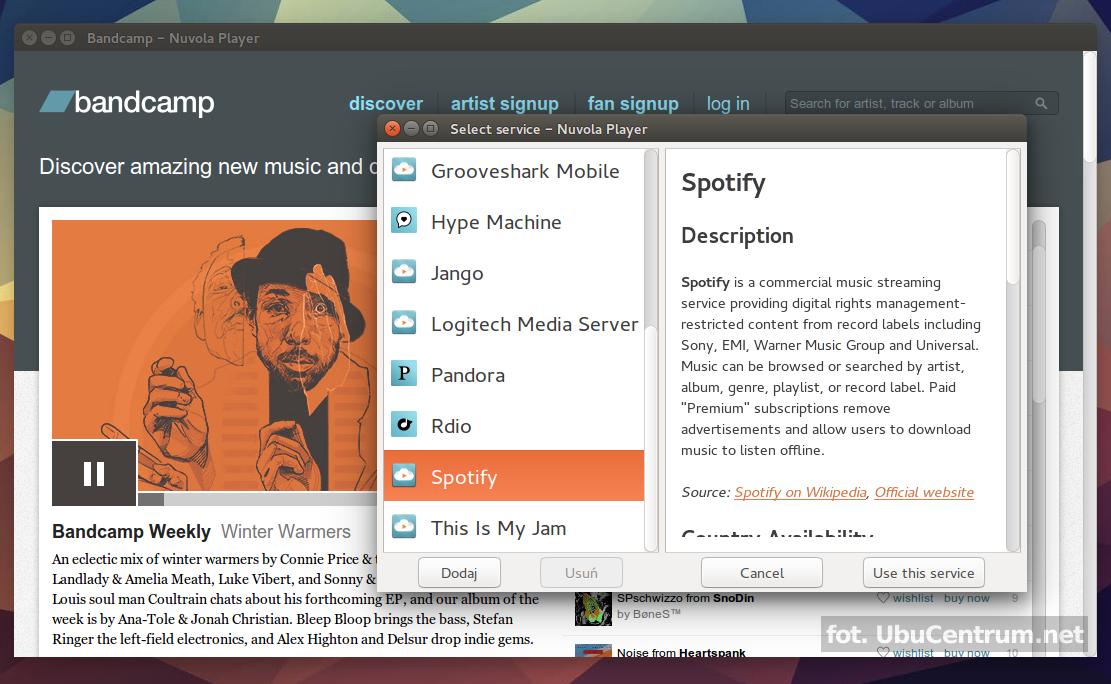Screen dimensions: 1111x684
Task: Click log in on Bandcamp
Action: [728, 103]
